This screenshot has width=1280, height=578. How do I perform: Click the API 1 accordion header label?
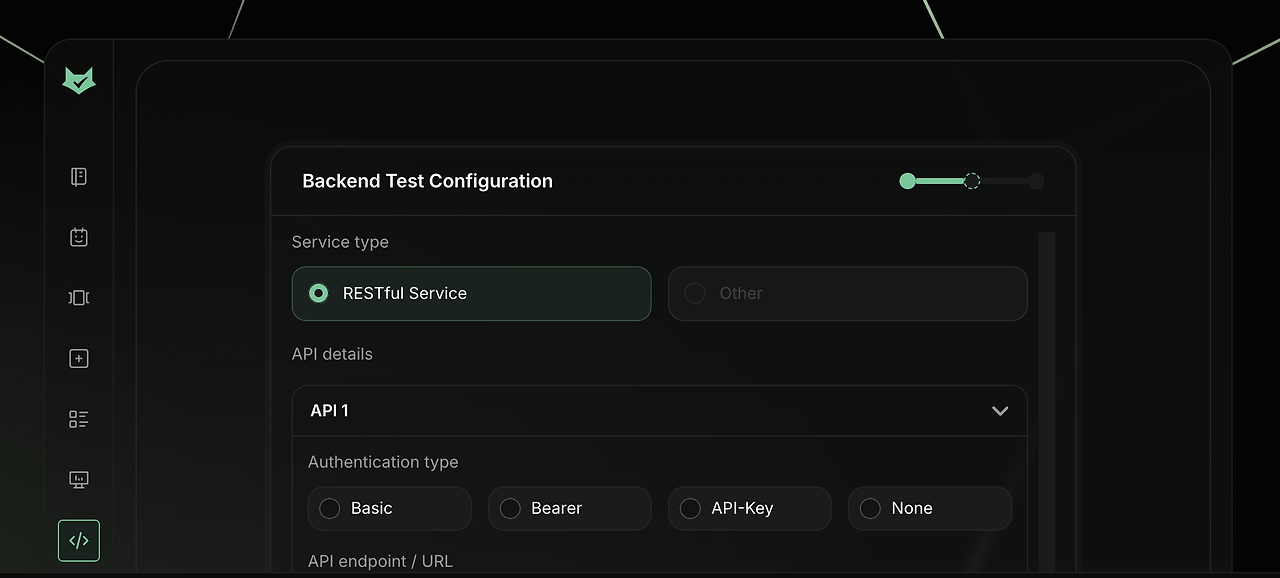330,411
